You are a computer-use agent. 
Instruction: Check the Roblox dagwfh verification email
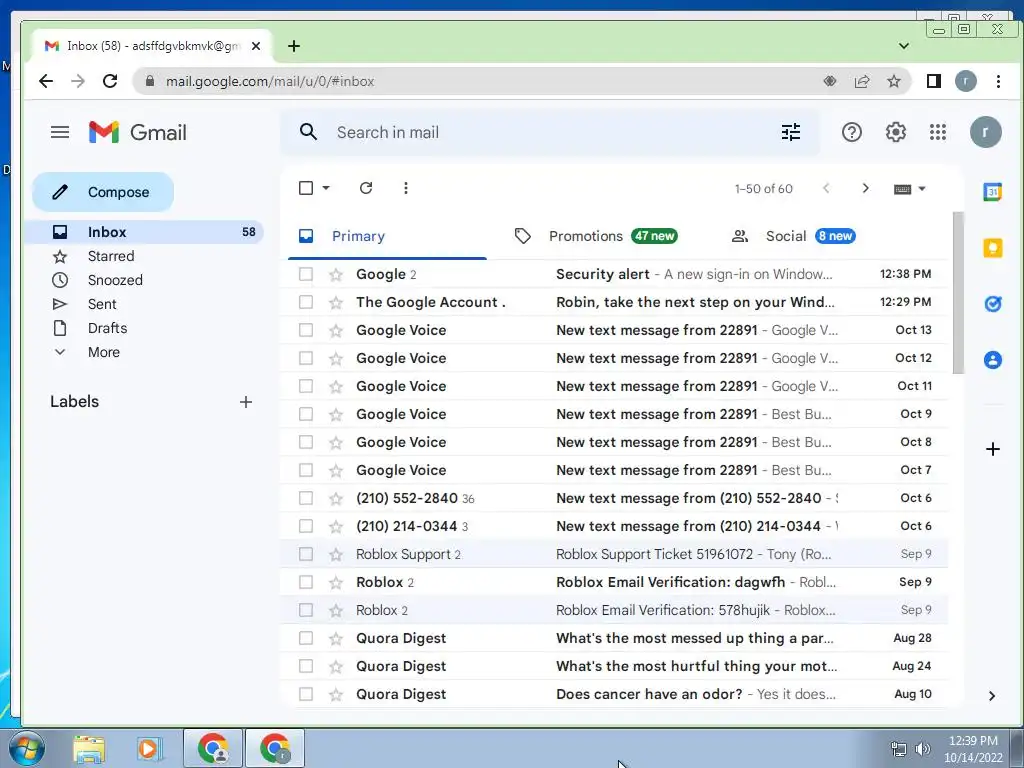tap(306, 583)
